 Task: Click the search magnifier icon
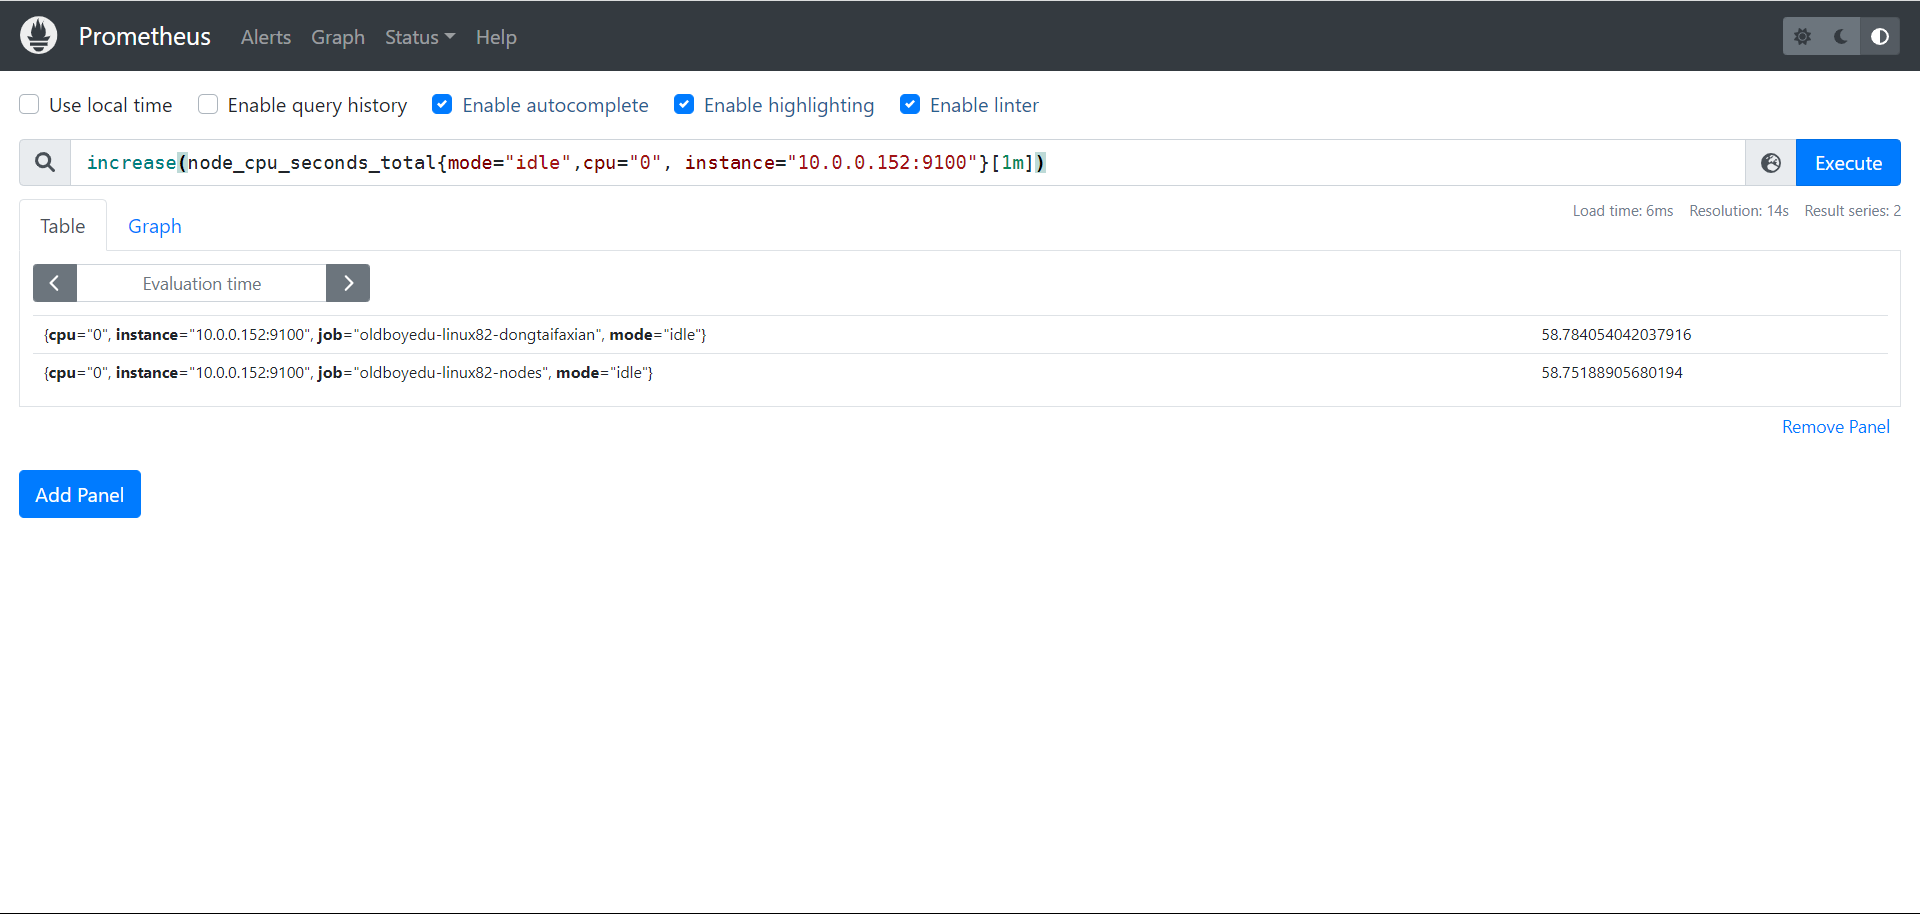[45, 162]
